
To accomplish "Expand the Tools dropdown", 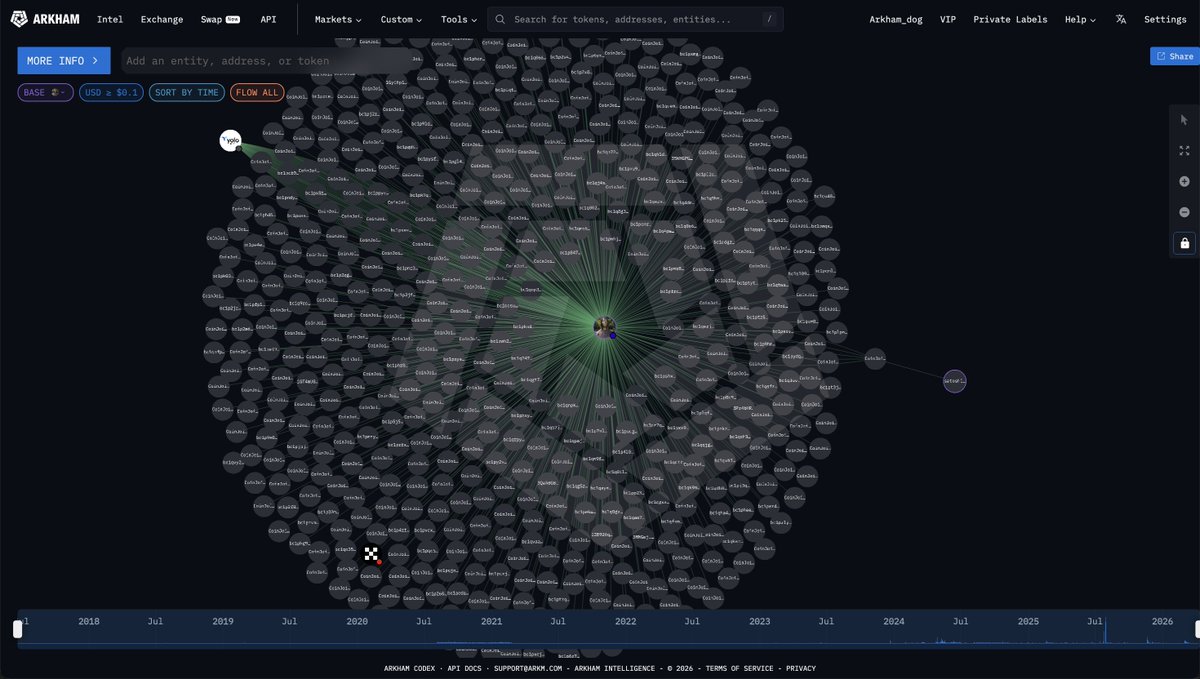I will (x=459, y=19).
